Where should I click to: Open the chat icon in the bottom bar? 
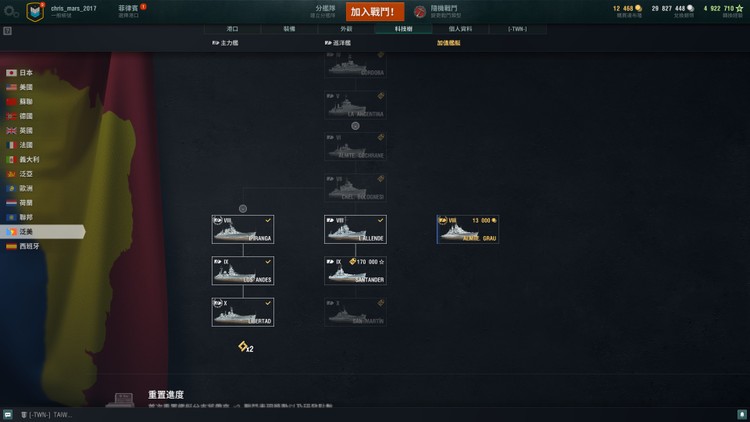tap(8, 415)
